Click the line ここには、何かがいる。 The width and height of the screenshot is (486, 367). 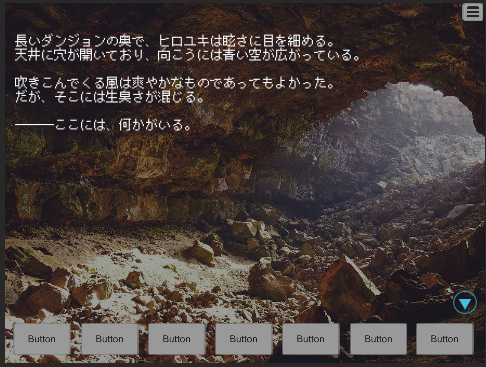103,125
